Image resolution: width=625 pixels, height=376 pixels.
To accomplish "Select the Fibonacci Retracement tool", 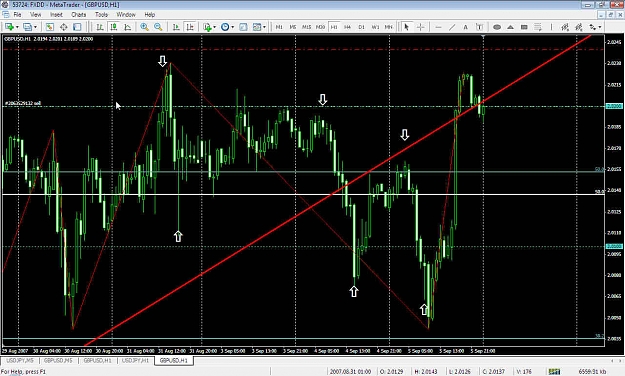I will tap(538, 27).
